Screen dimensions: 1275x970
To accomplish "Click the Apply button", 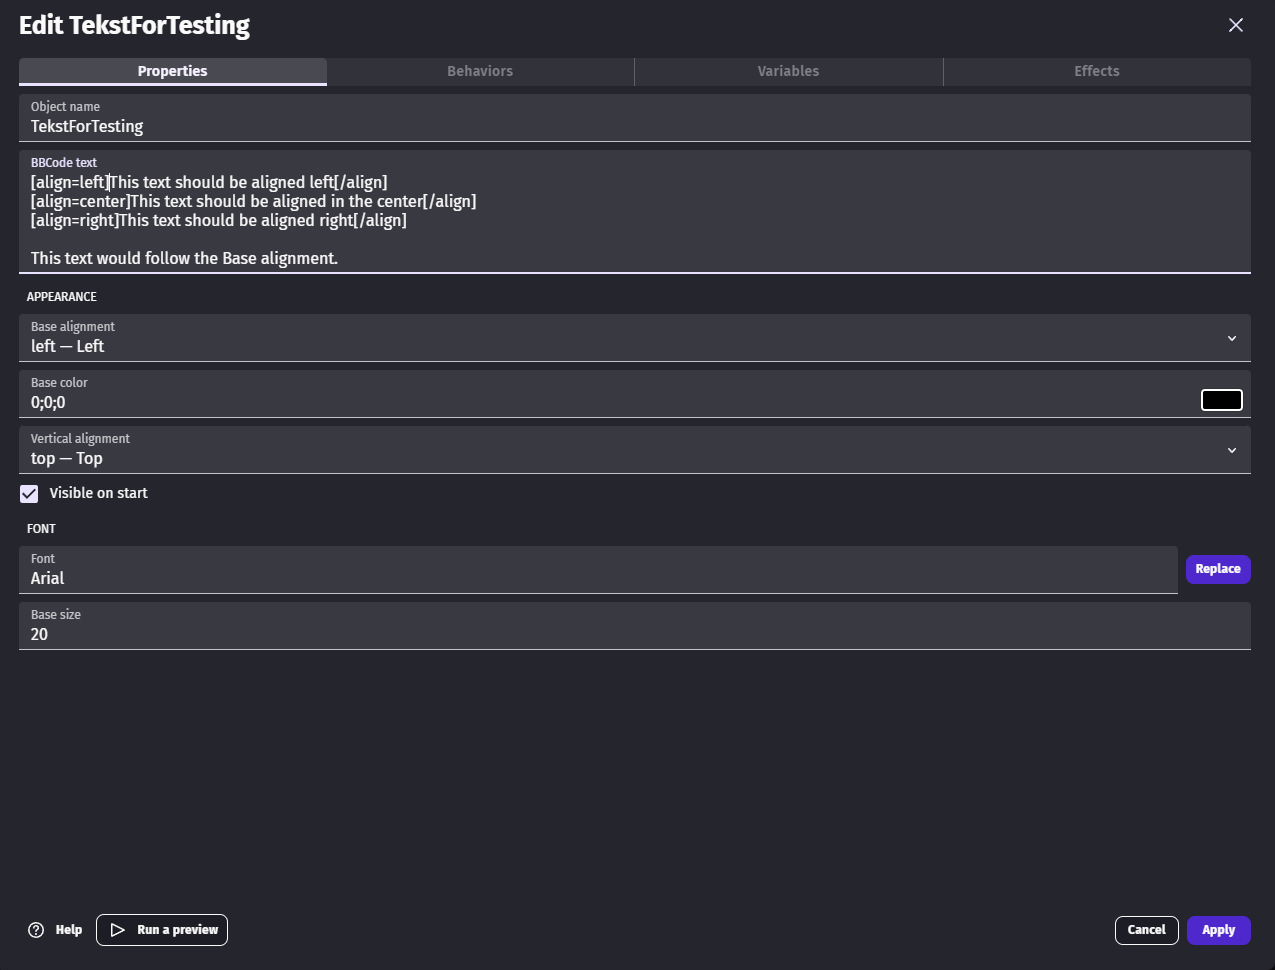I will click(x=1218, y=930).
